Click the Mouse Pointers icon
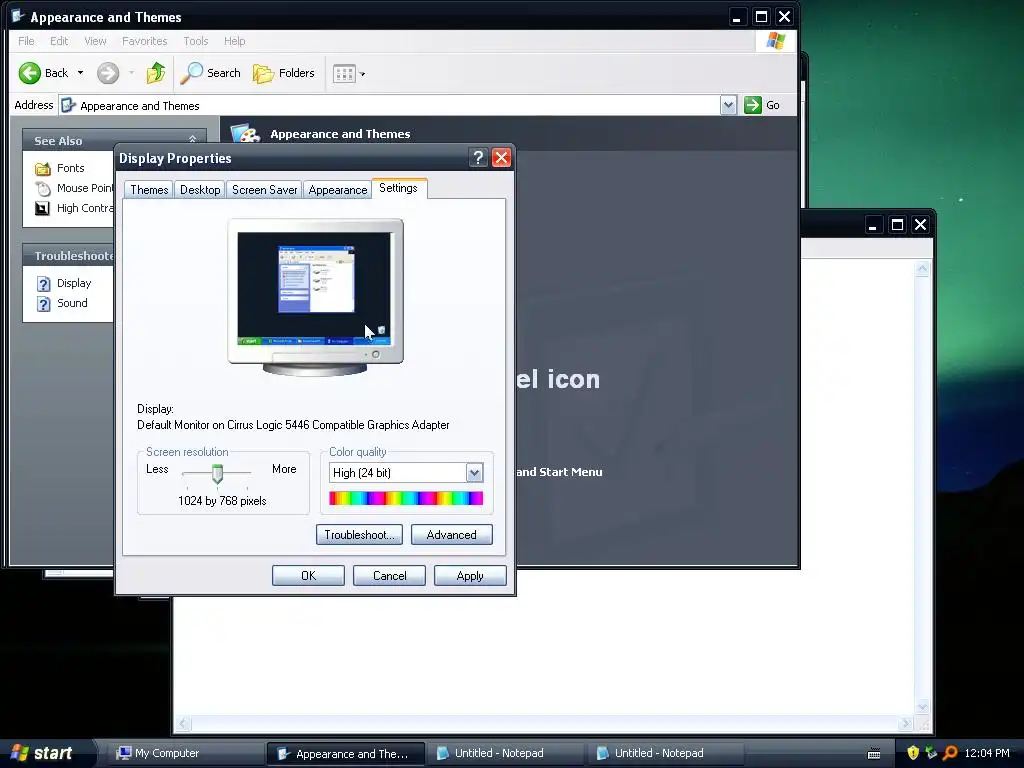Image resolution: width=1024 pixels, height=768 pixels. click(43, 189)
